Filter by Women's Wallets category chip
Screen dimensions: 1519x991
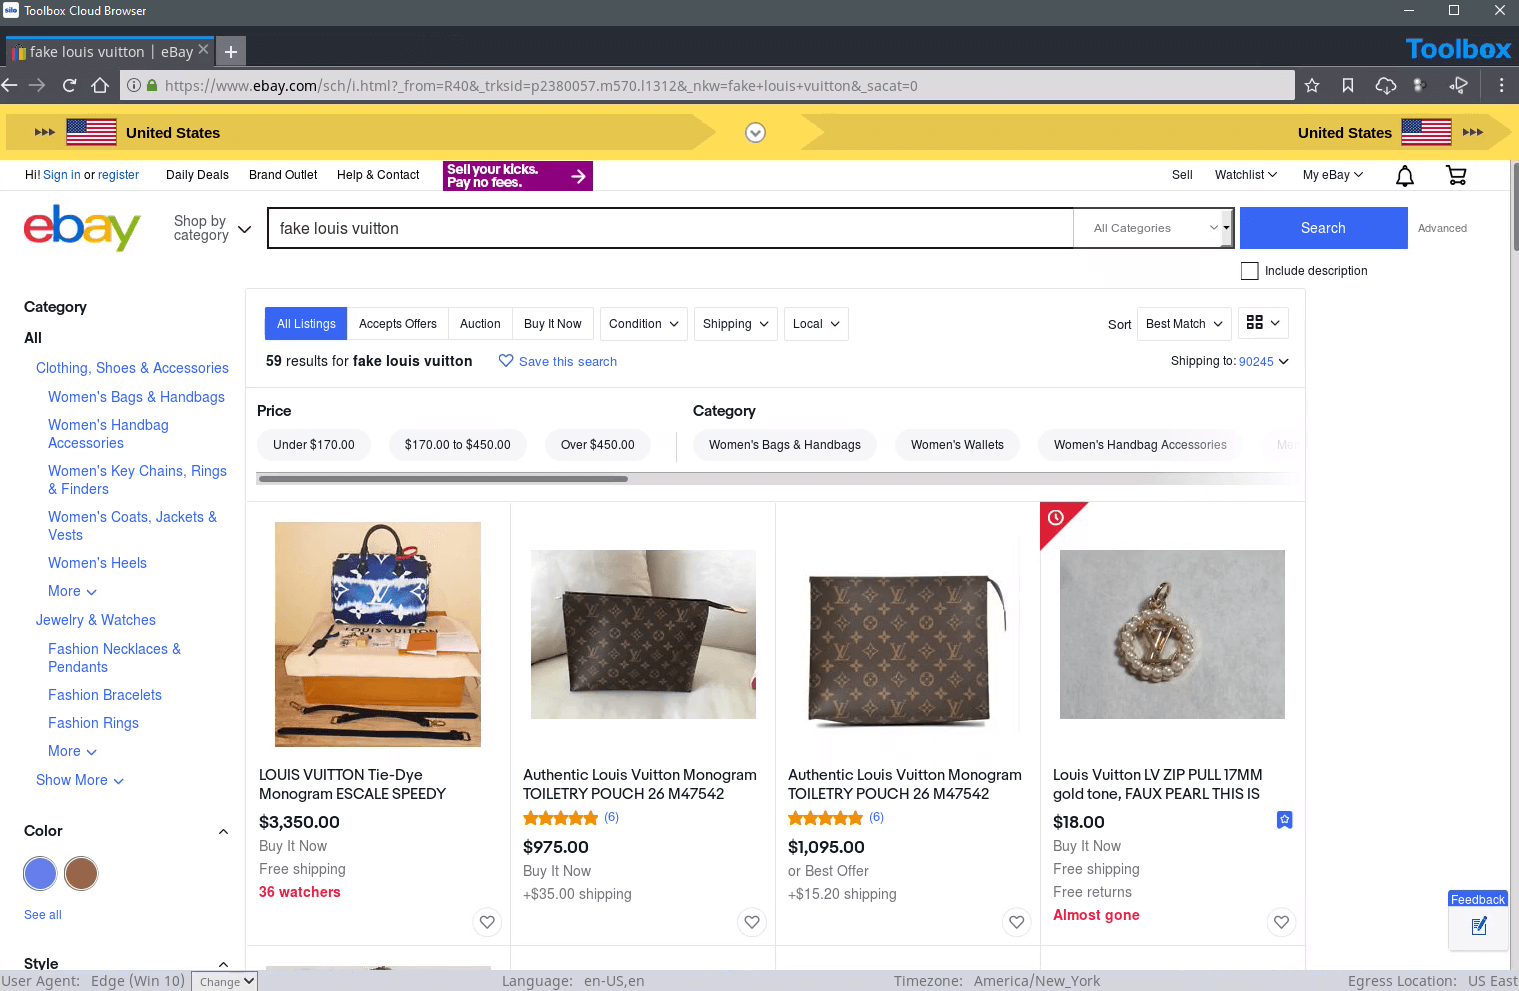[957, 445]
